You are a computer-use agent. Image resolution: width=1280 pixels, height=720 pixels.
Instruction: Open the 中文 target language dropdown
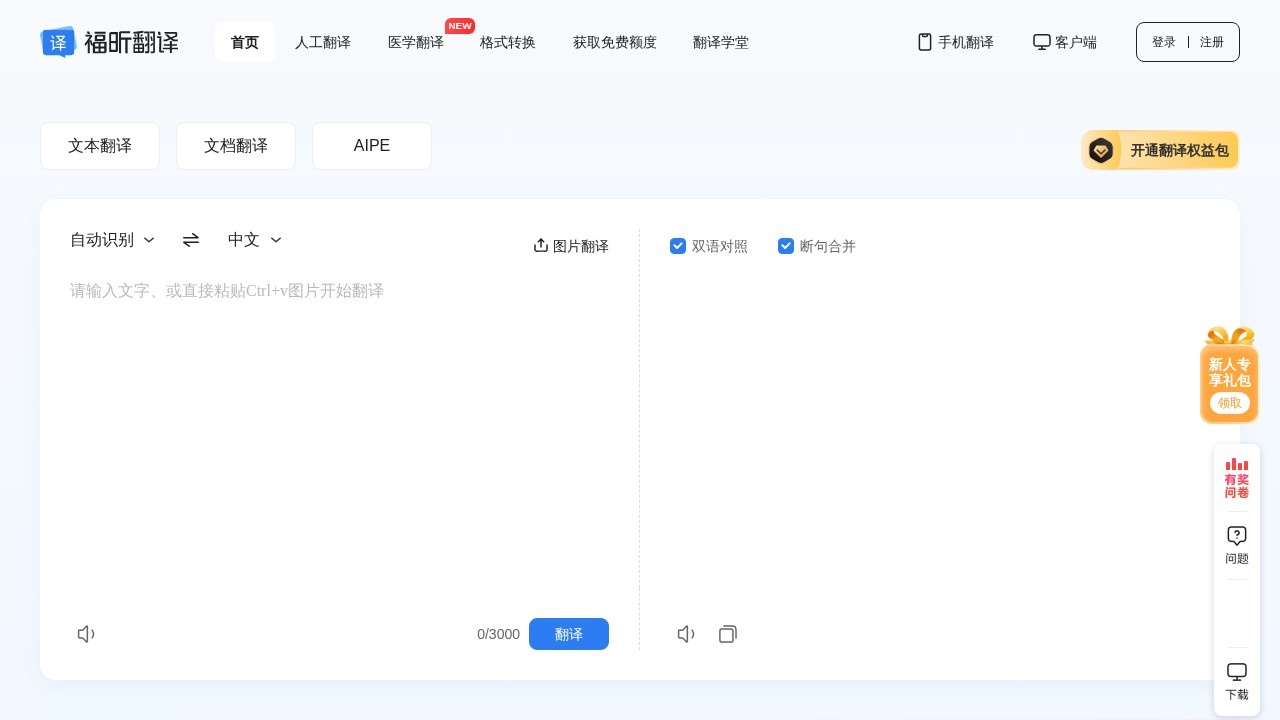tap(254, 240)
